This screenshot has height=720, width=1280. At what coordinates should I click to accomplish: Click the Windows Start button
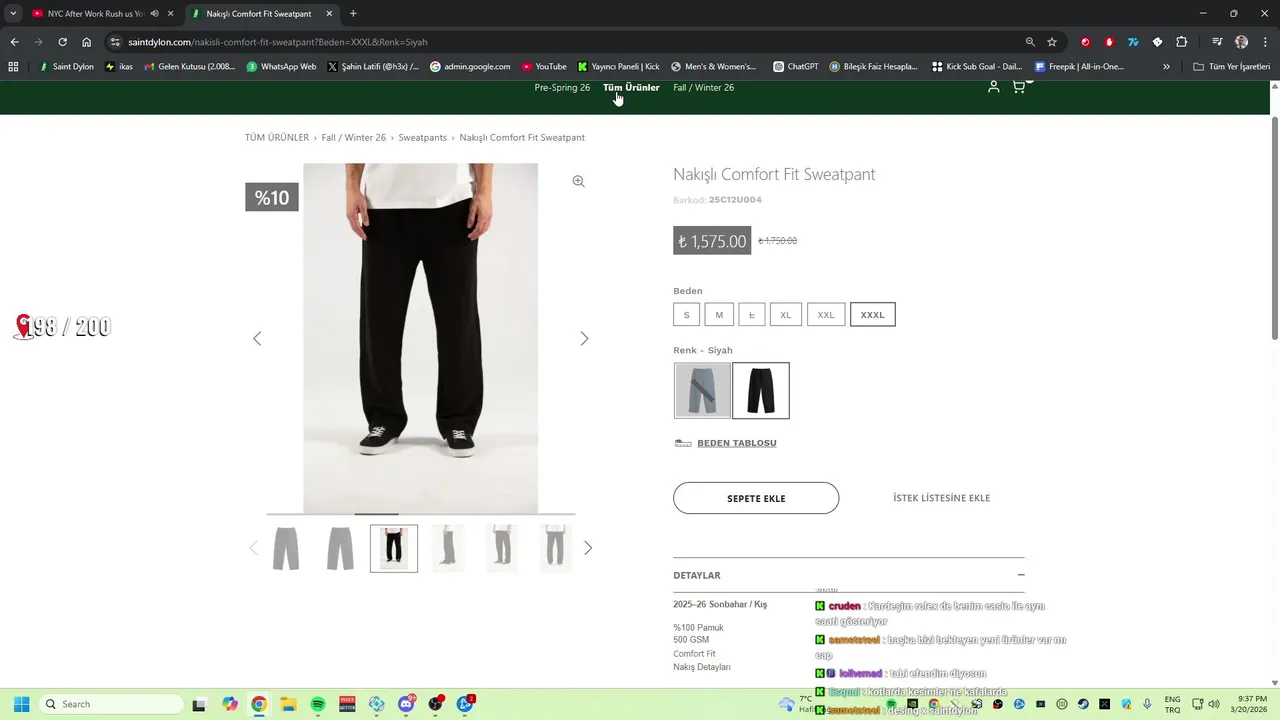click(x=21, y=704)
